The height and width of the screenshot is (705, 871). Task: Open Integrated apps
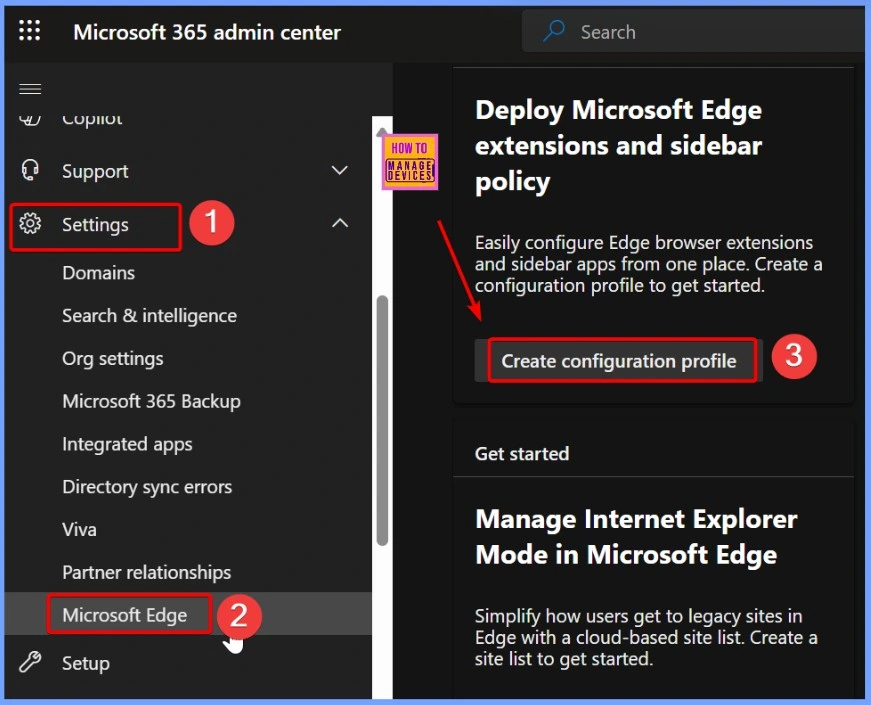click(x=127, y=444)
